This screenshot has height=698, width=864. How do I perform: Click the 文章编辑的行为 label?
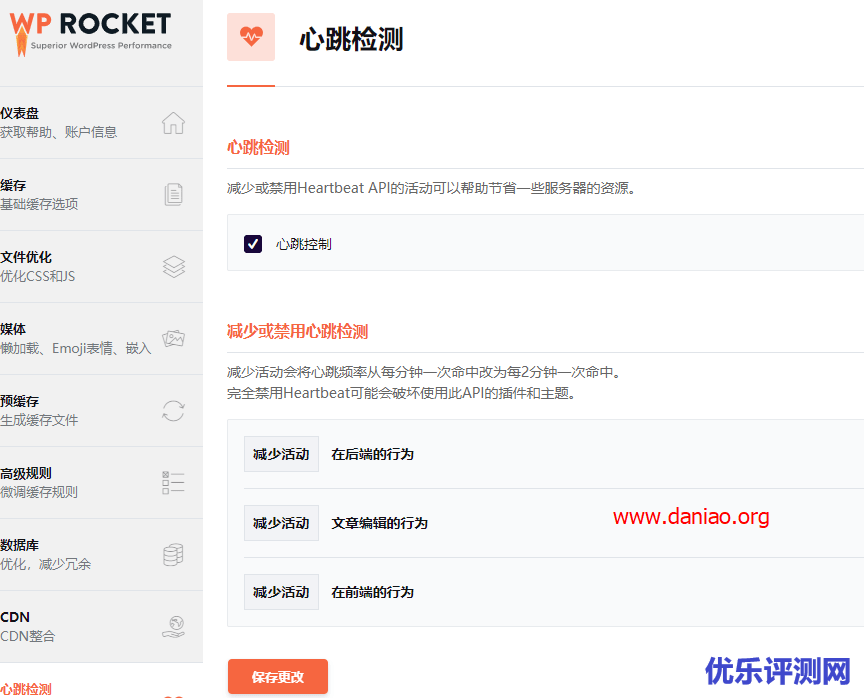[x=379, y=523]
